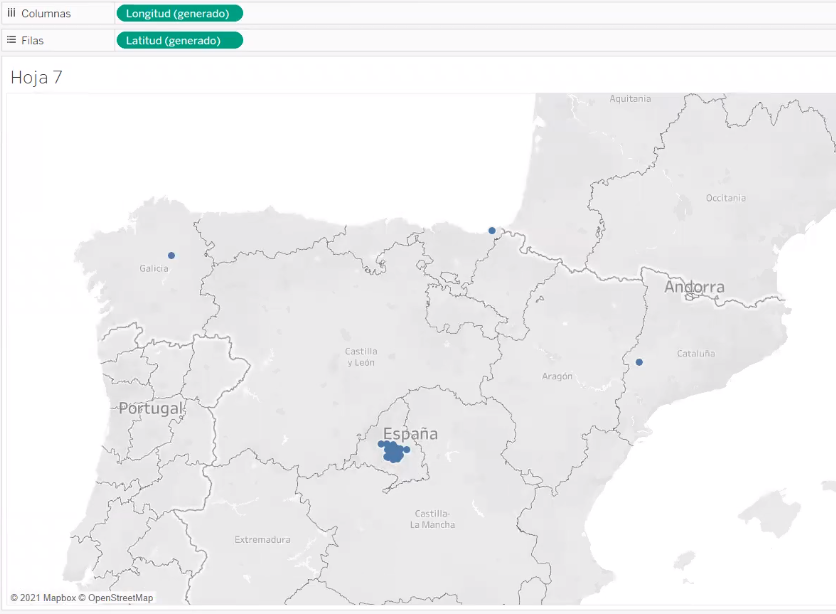This screenshot has width=836, height=614.
Task: Click the Extremadura map label
Action: click(262, 540)
